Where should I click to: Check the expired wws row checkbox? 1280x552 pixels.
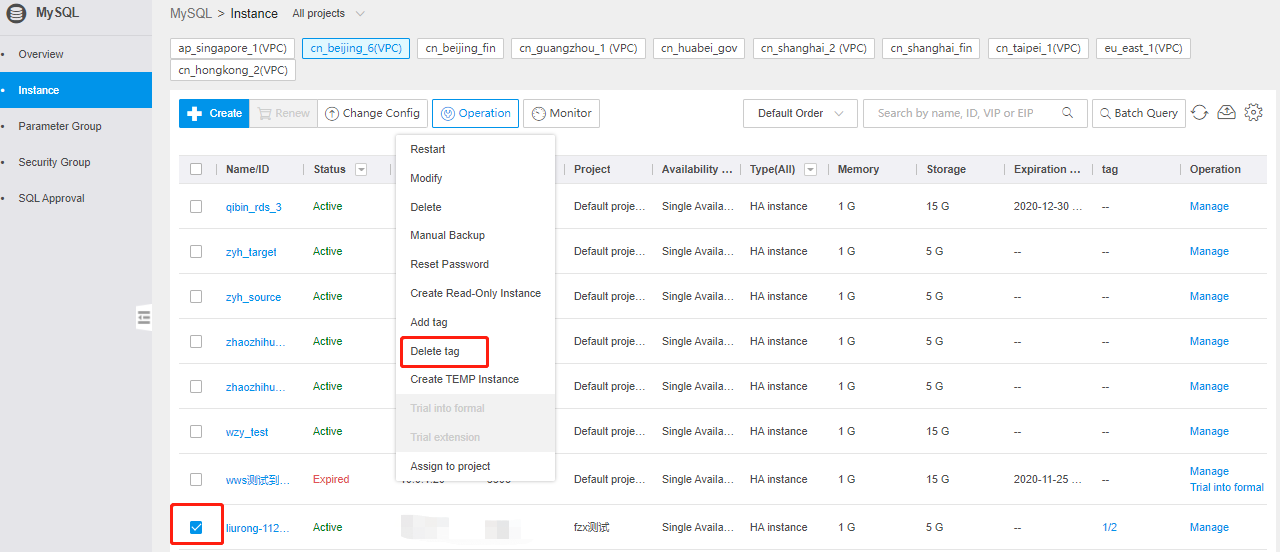point(196,479)
